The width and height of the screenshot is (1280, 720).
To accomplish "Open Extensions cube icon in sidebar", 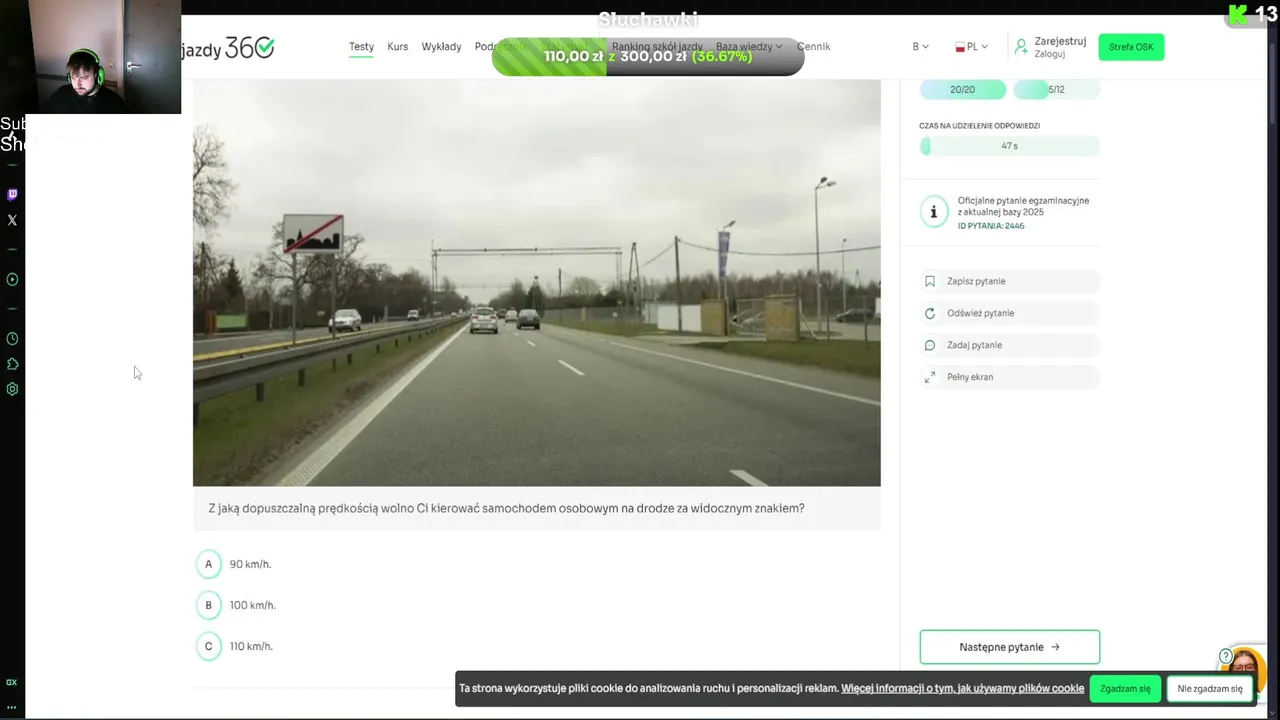I will [12, 364].
